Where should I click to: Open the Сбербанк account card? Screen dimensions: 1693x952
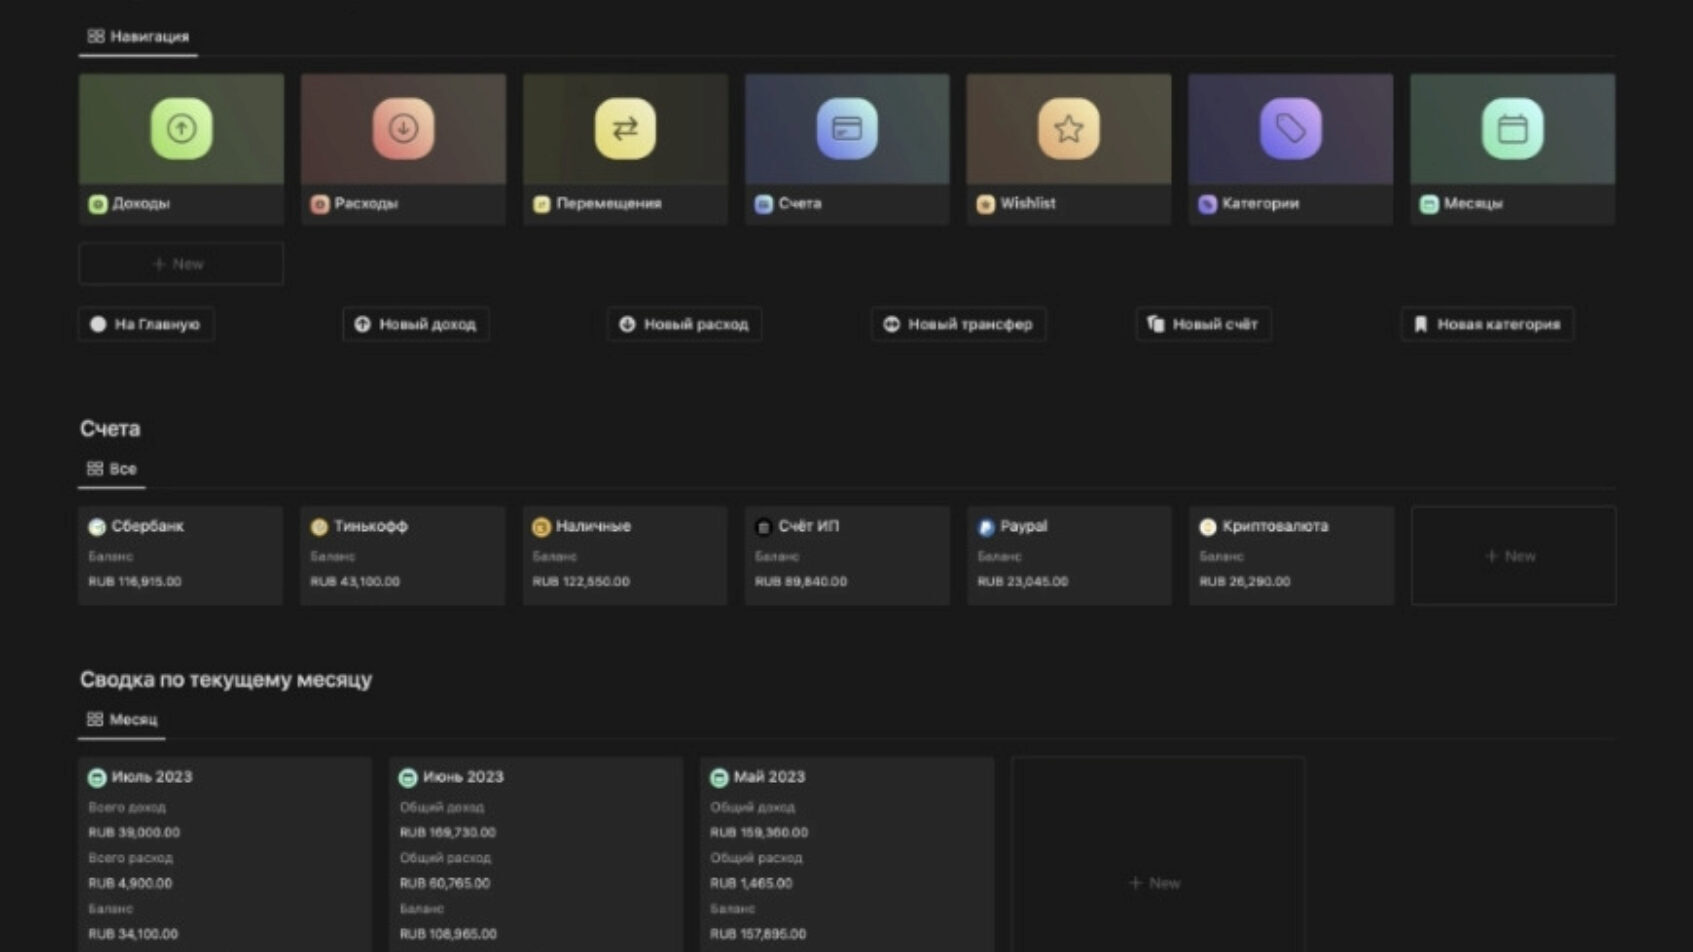point(181,555)
